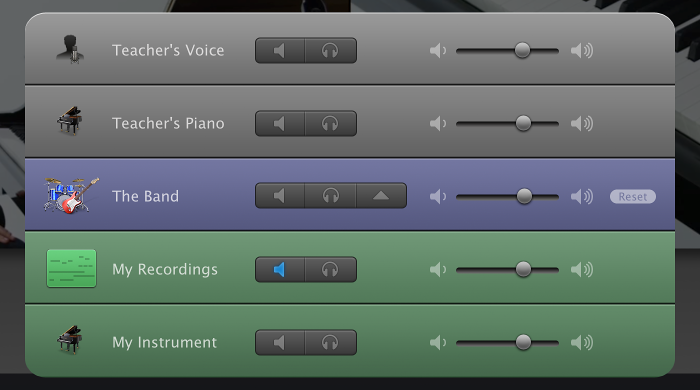
Task: Click high volume icon for My Recordings
Action: (582, 269)
